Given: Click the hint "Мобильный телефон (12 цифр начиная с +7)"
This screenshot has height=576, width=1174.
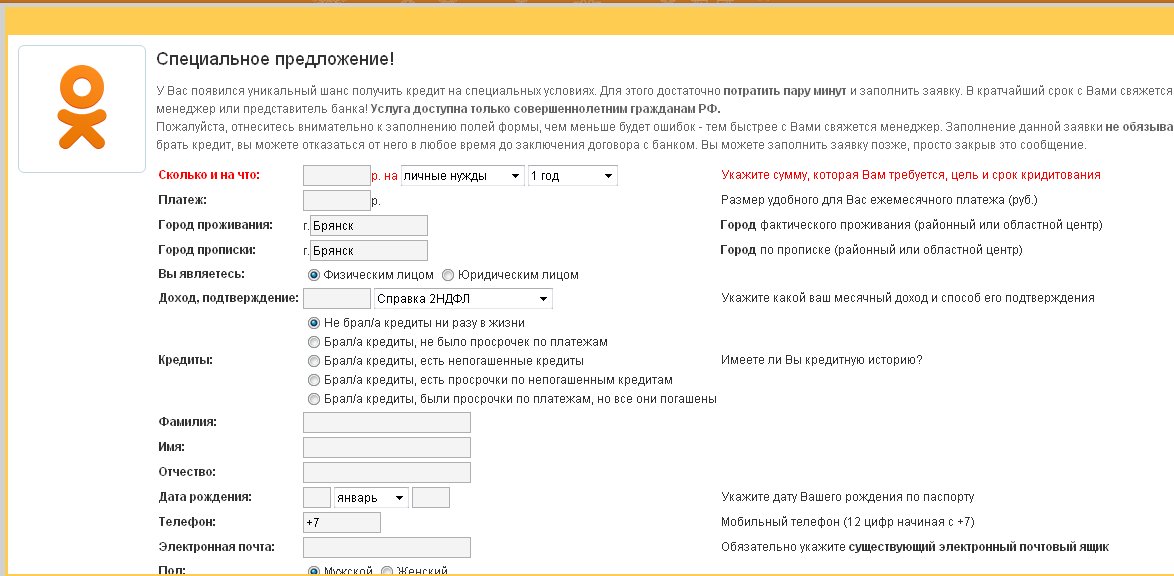Looking at the screenshot, I should tap(848, 522).
